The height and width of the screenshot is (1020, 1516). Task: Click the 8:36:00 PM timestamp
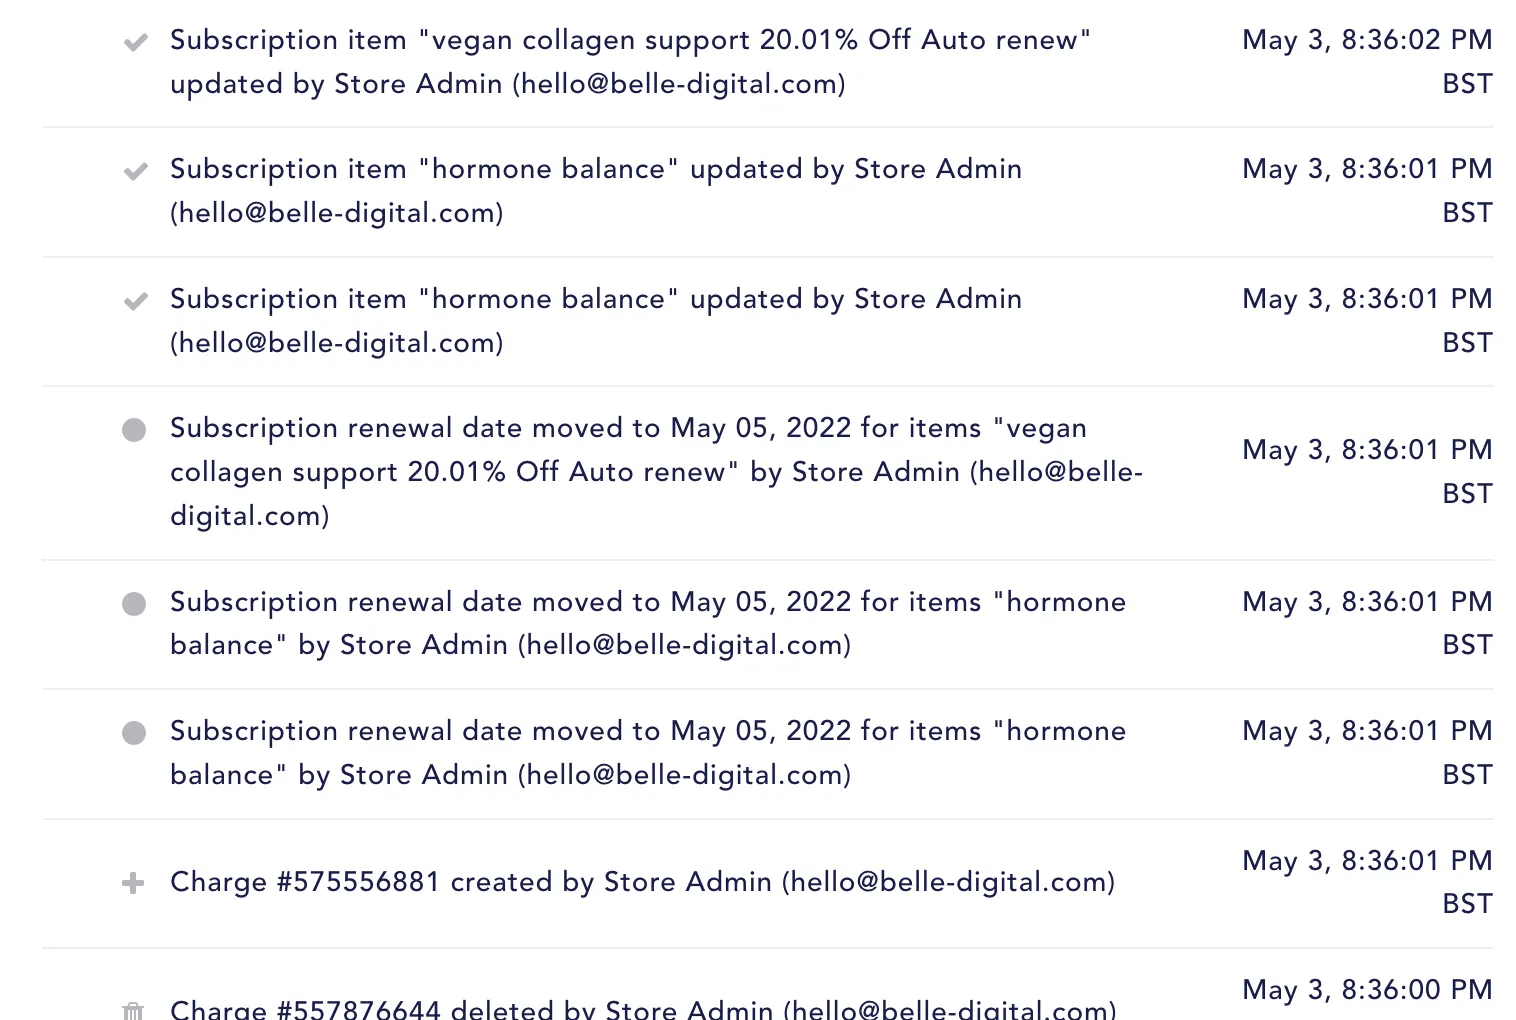coord(1367,990)
